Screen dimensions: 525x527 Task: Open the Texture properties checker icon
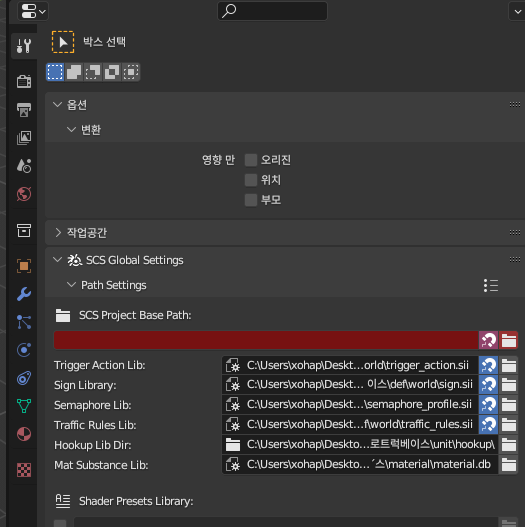pyautogui.click(x=24, y=470)
